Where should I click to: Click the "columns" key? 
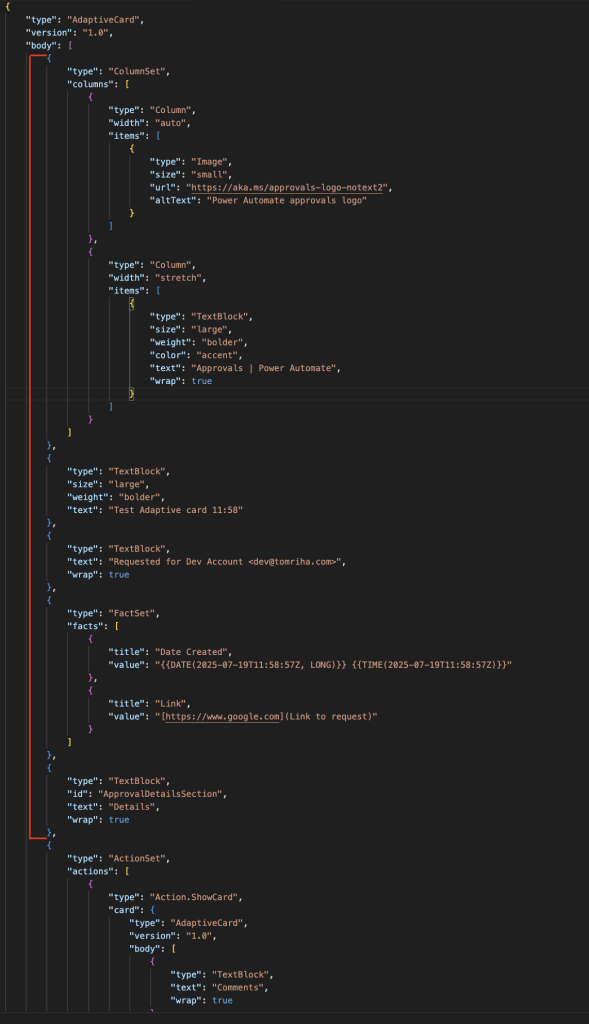pyautogui.click(x=93, y=84)
